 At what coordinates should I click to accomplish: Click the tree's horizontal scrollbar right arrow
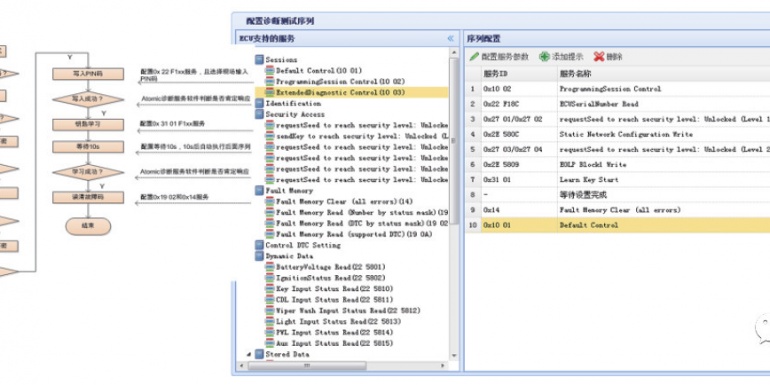coord(443,366)
